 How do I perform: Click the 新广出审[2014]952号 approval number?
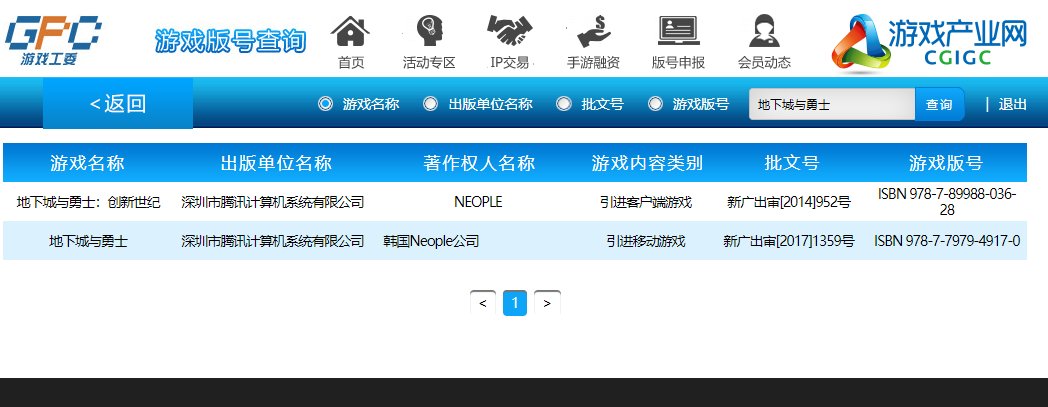(789, 202)
